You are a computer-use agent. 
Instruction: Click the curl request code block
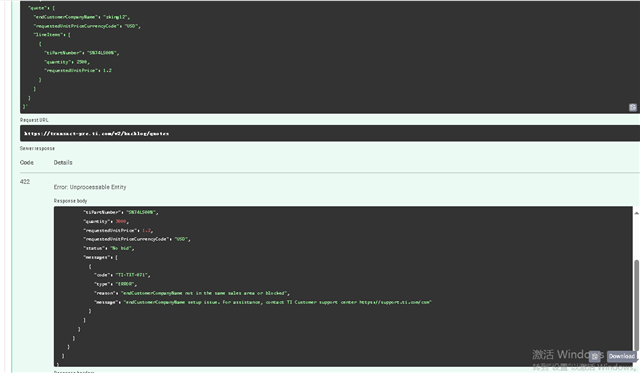pyautogui.click(x=330, y=57)
